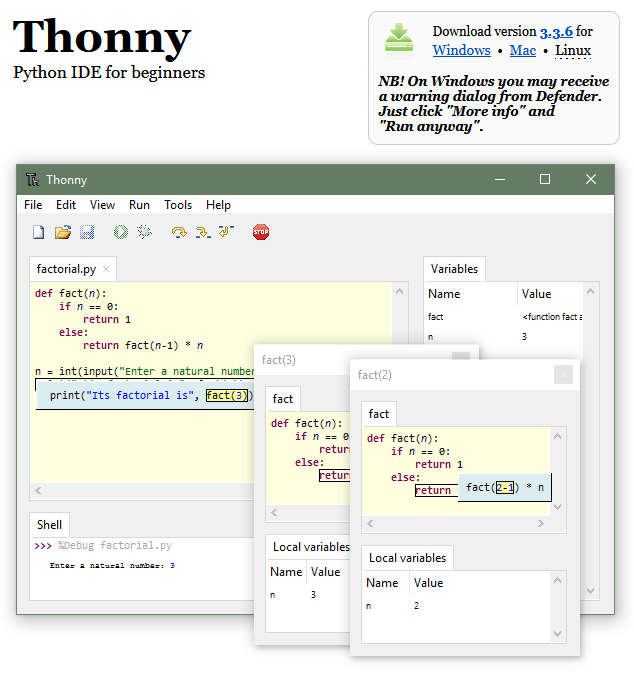Click the New file toolbar icon
Screen dimensions: 634x678
(x=38, y=232)
